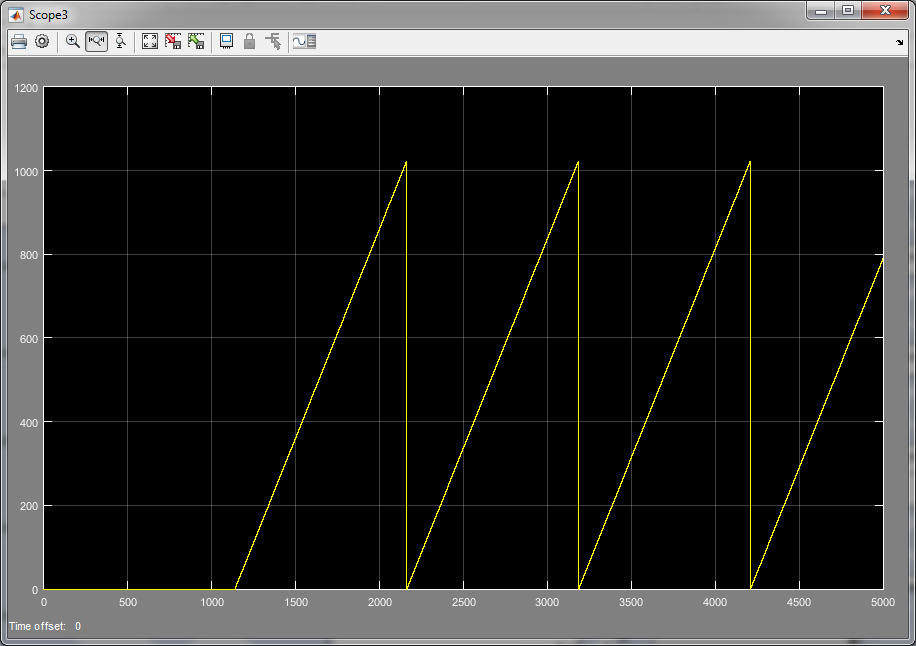
Task: Restore saved axes settings icon
Action: (196, 41)
